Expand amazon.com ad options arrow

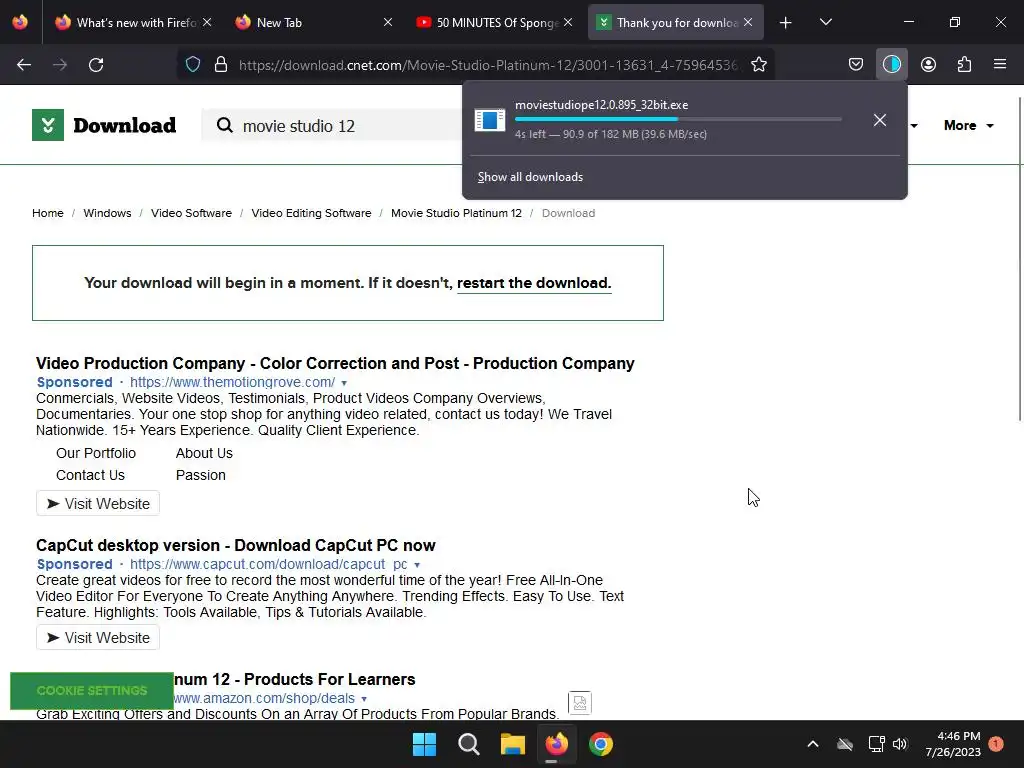click(364, 699)
